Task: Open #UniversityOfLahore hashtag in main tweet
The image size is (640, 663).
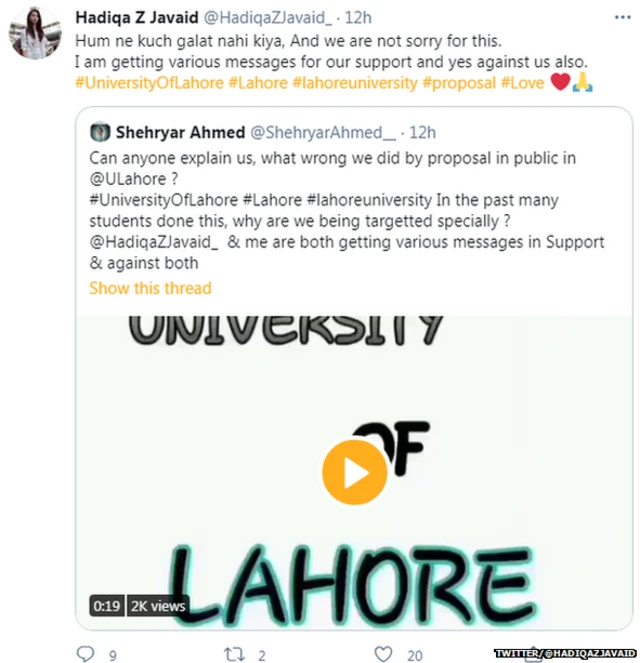Action: pos(149,82)
